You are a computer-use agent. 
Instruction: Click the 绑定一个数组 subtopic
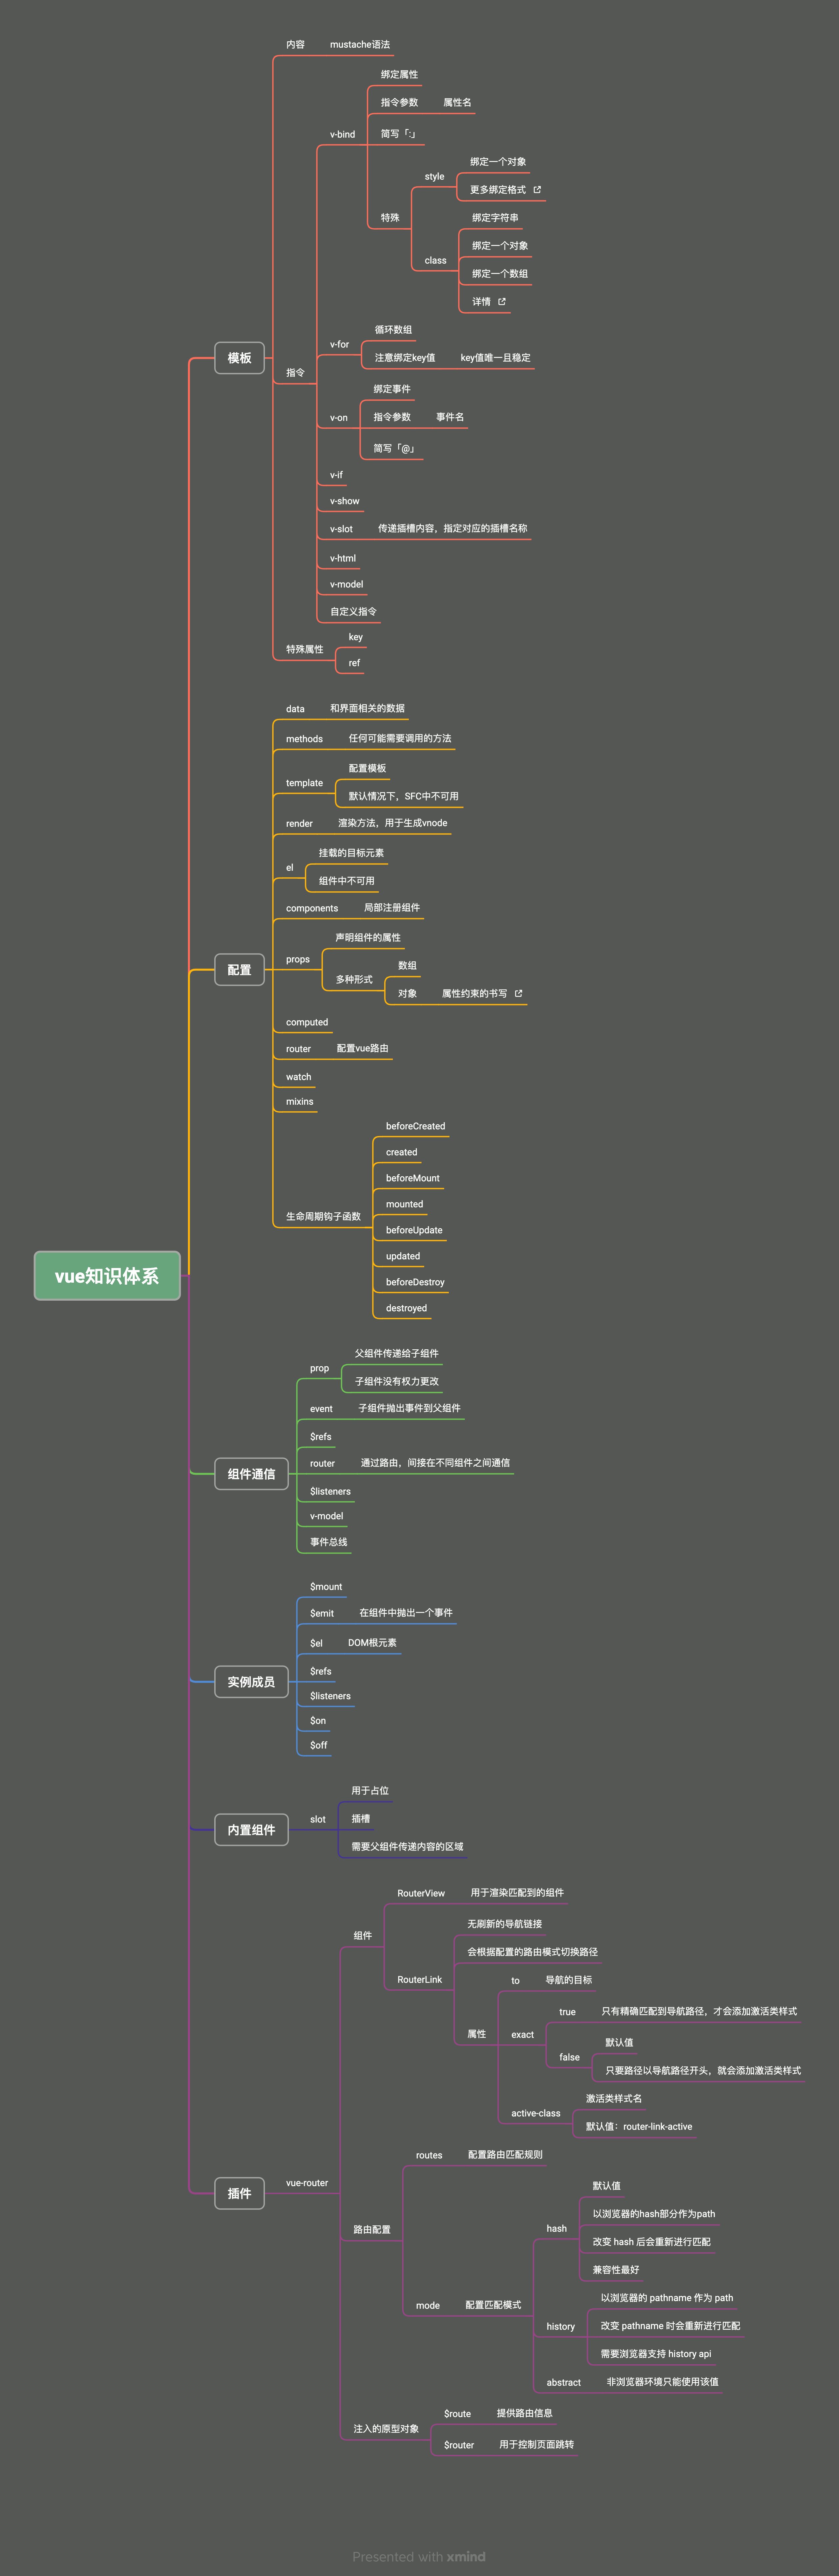pyautogui.click(x=500, y=274)
